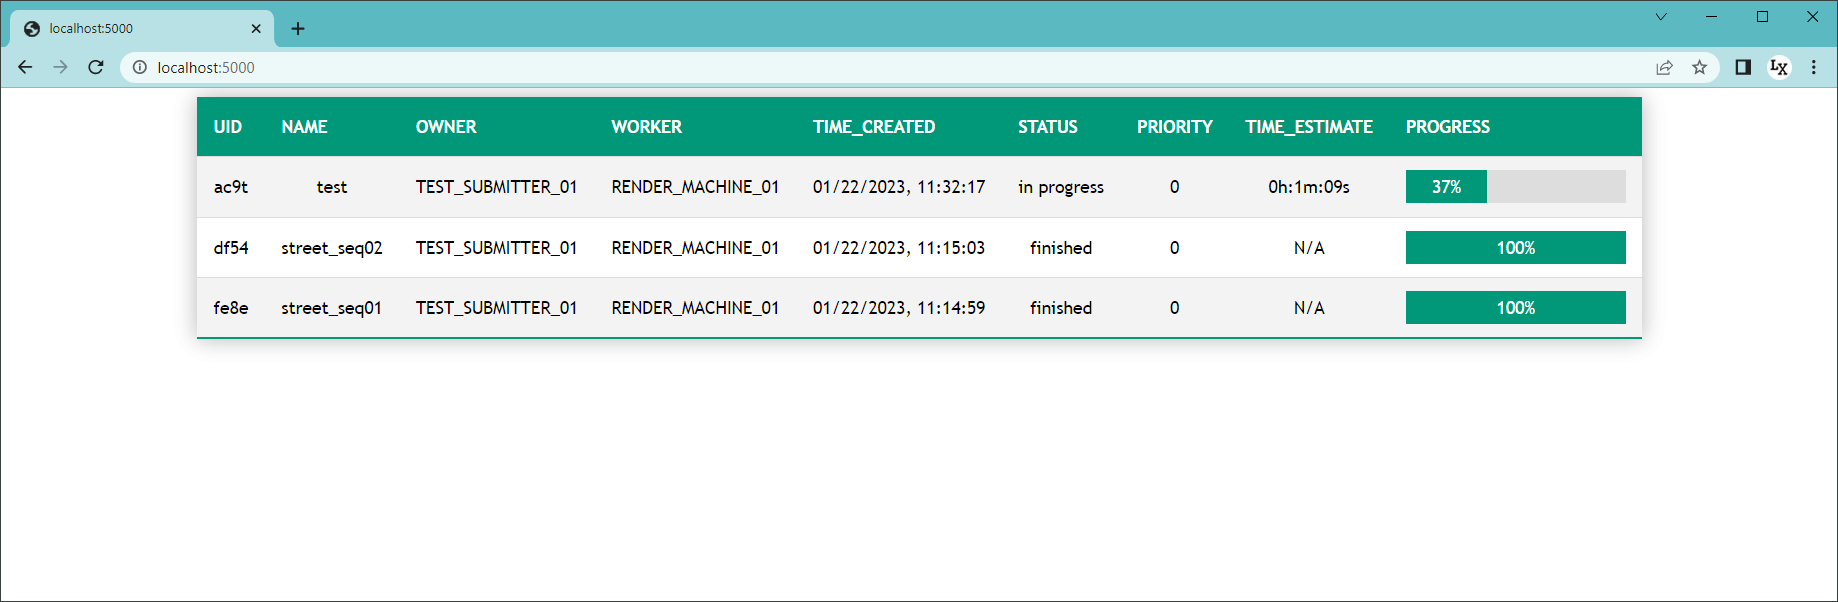The width and height of the screenshot is (1838, 602).
Task: Click the PROGRESS column header
Action: [x=1448, y=127]
